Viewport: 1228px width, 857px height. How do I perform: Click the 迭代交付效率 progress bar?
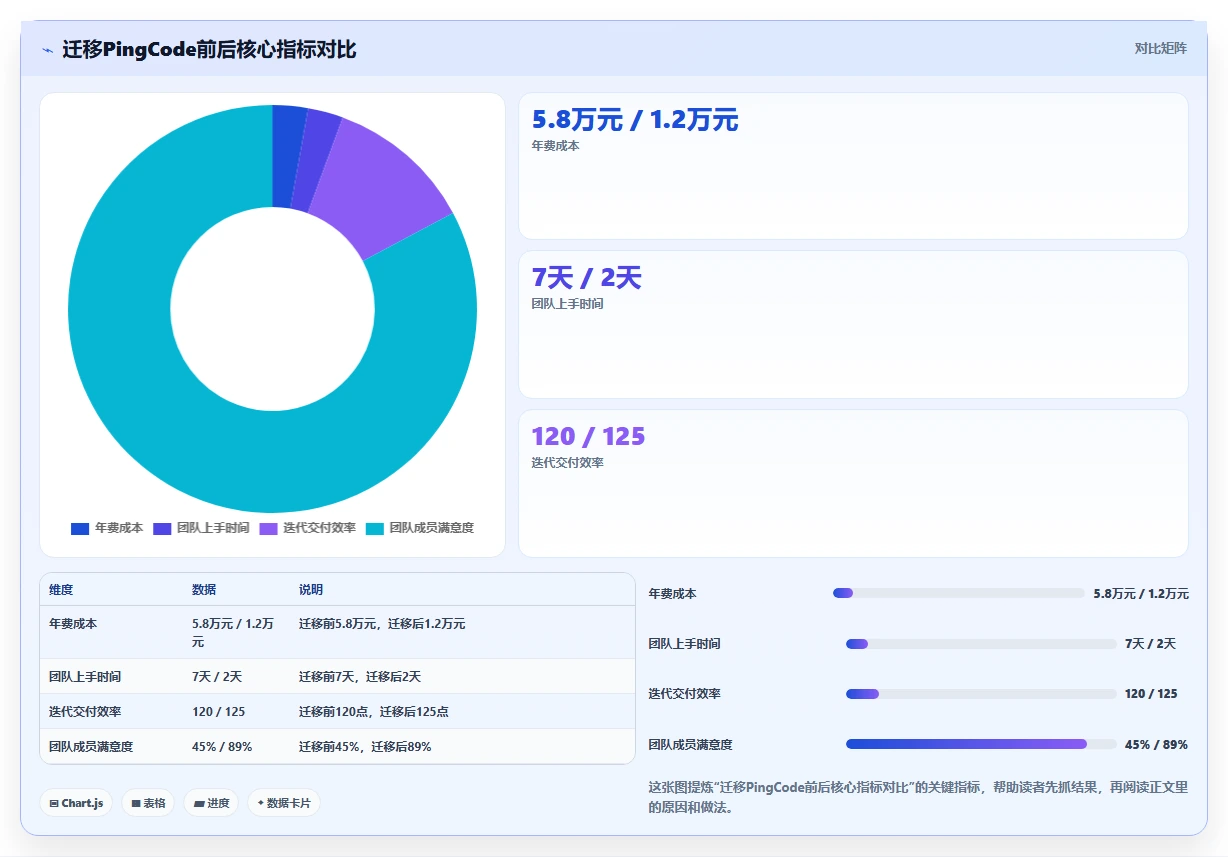point(981,694)
